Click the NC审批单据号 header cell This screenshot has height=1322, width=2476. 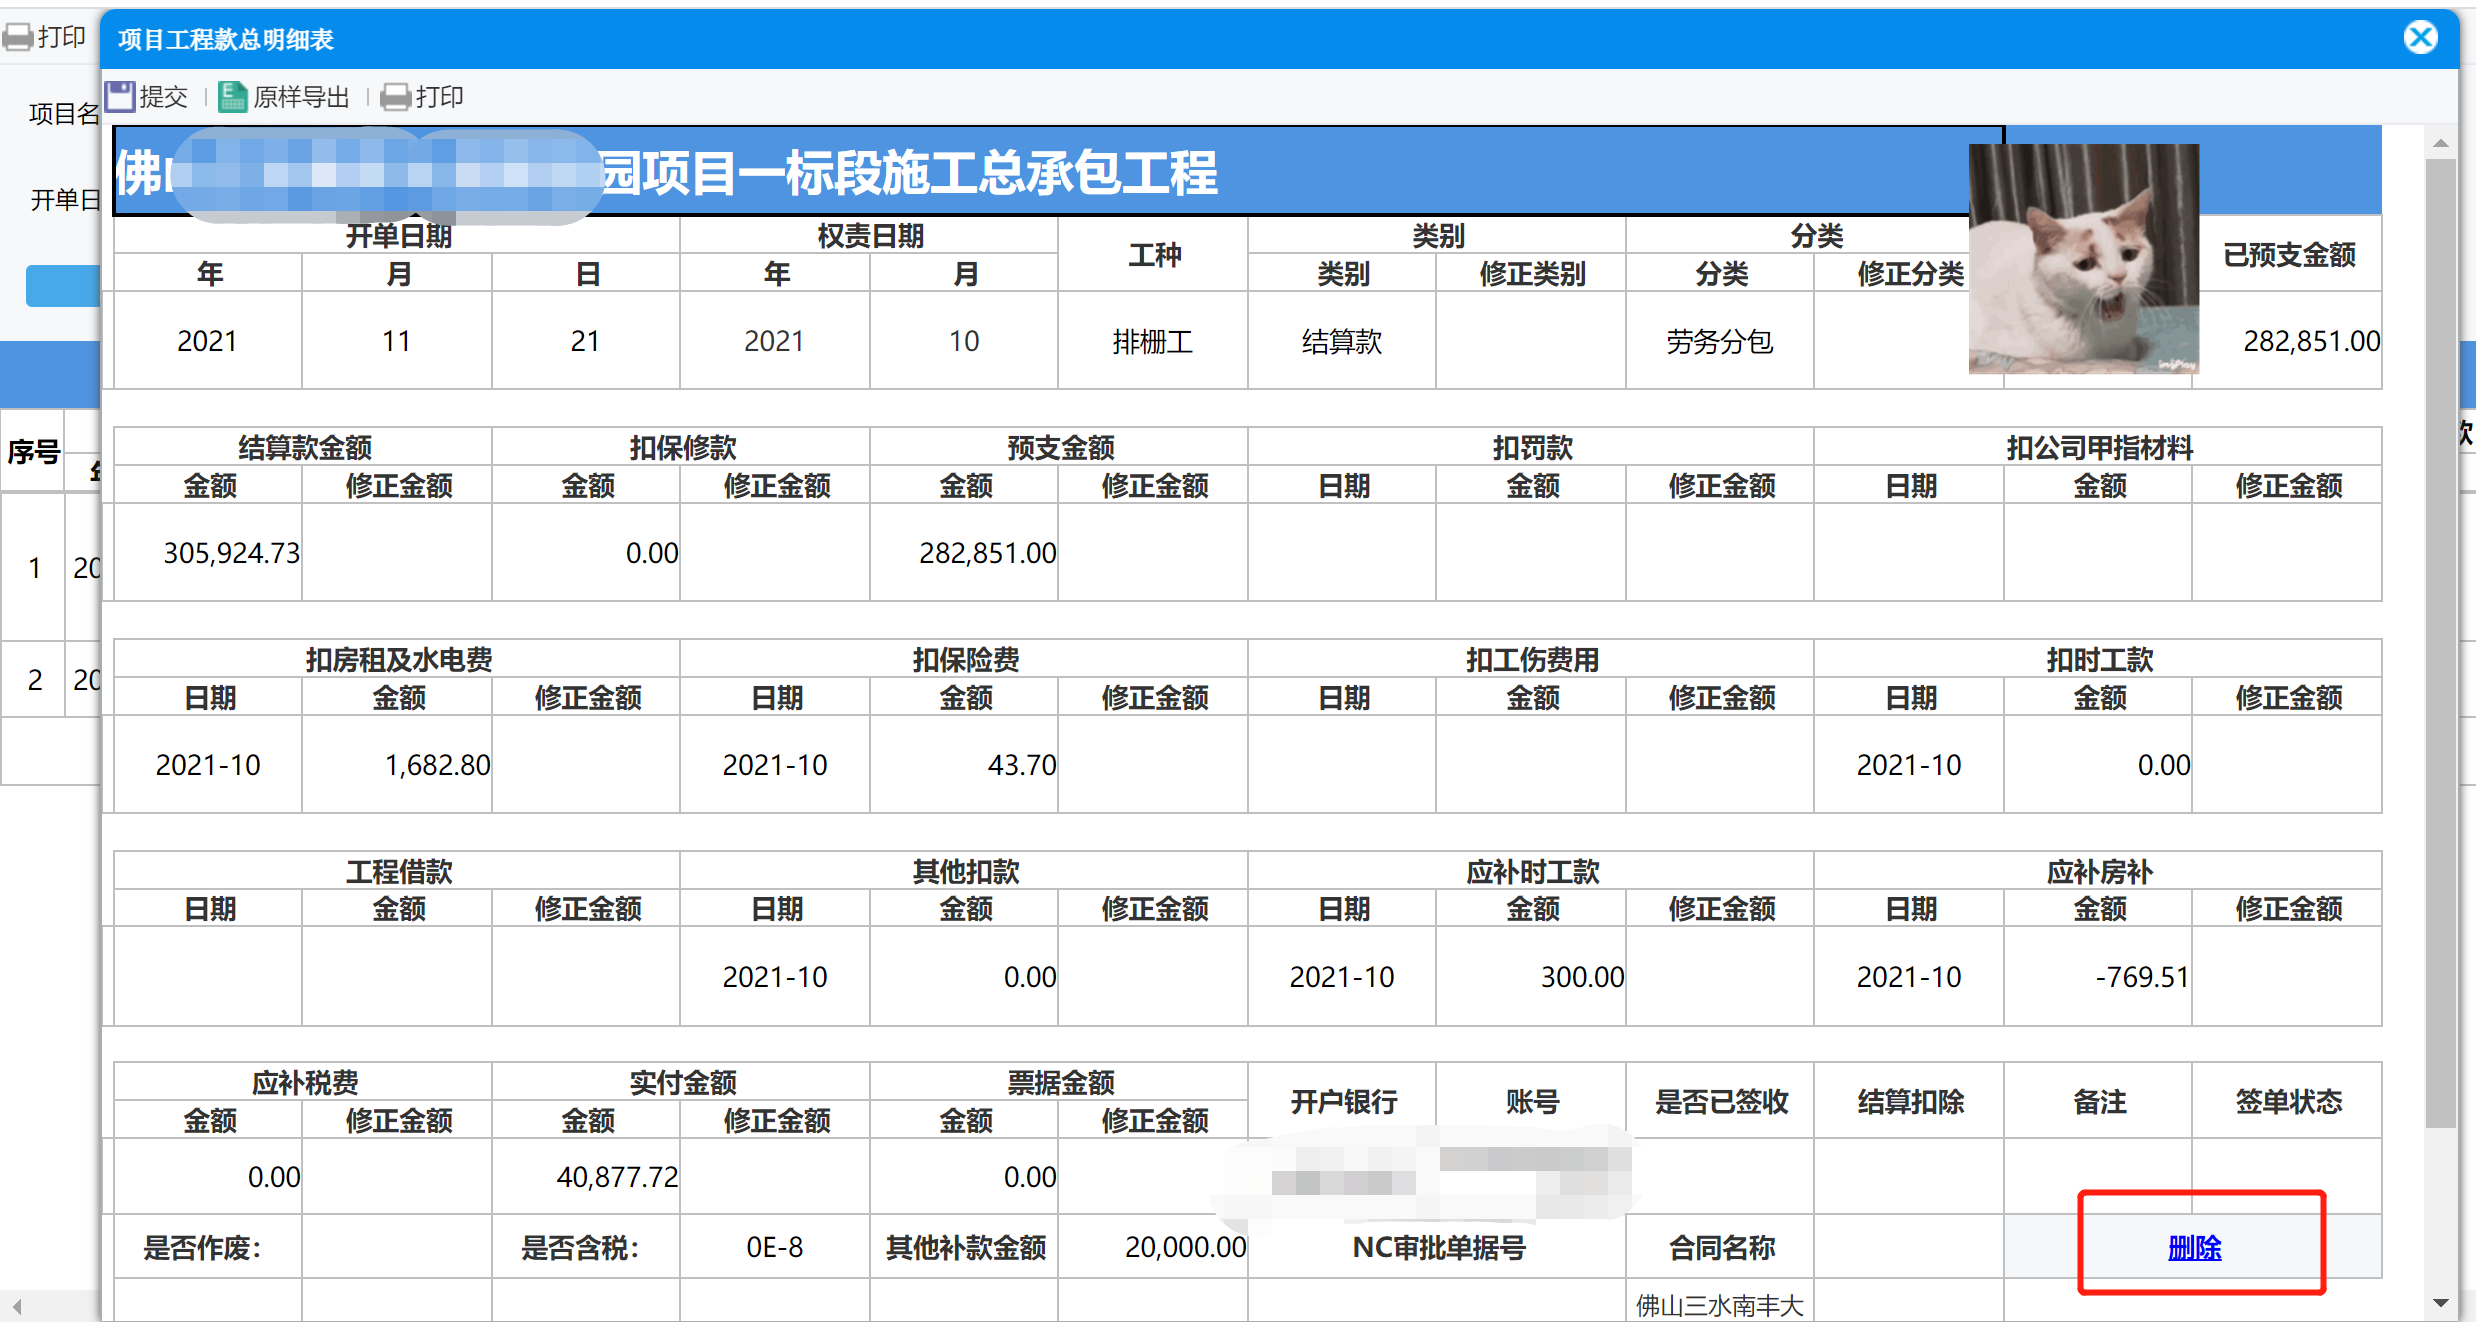(x=1438, y=1247)
